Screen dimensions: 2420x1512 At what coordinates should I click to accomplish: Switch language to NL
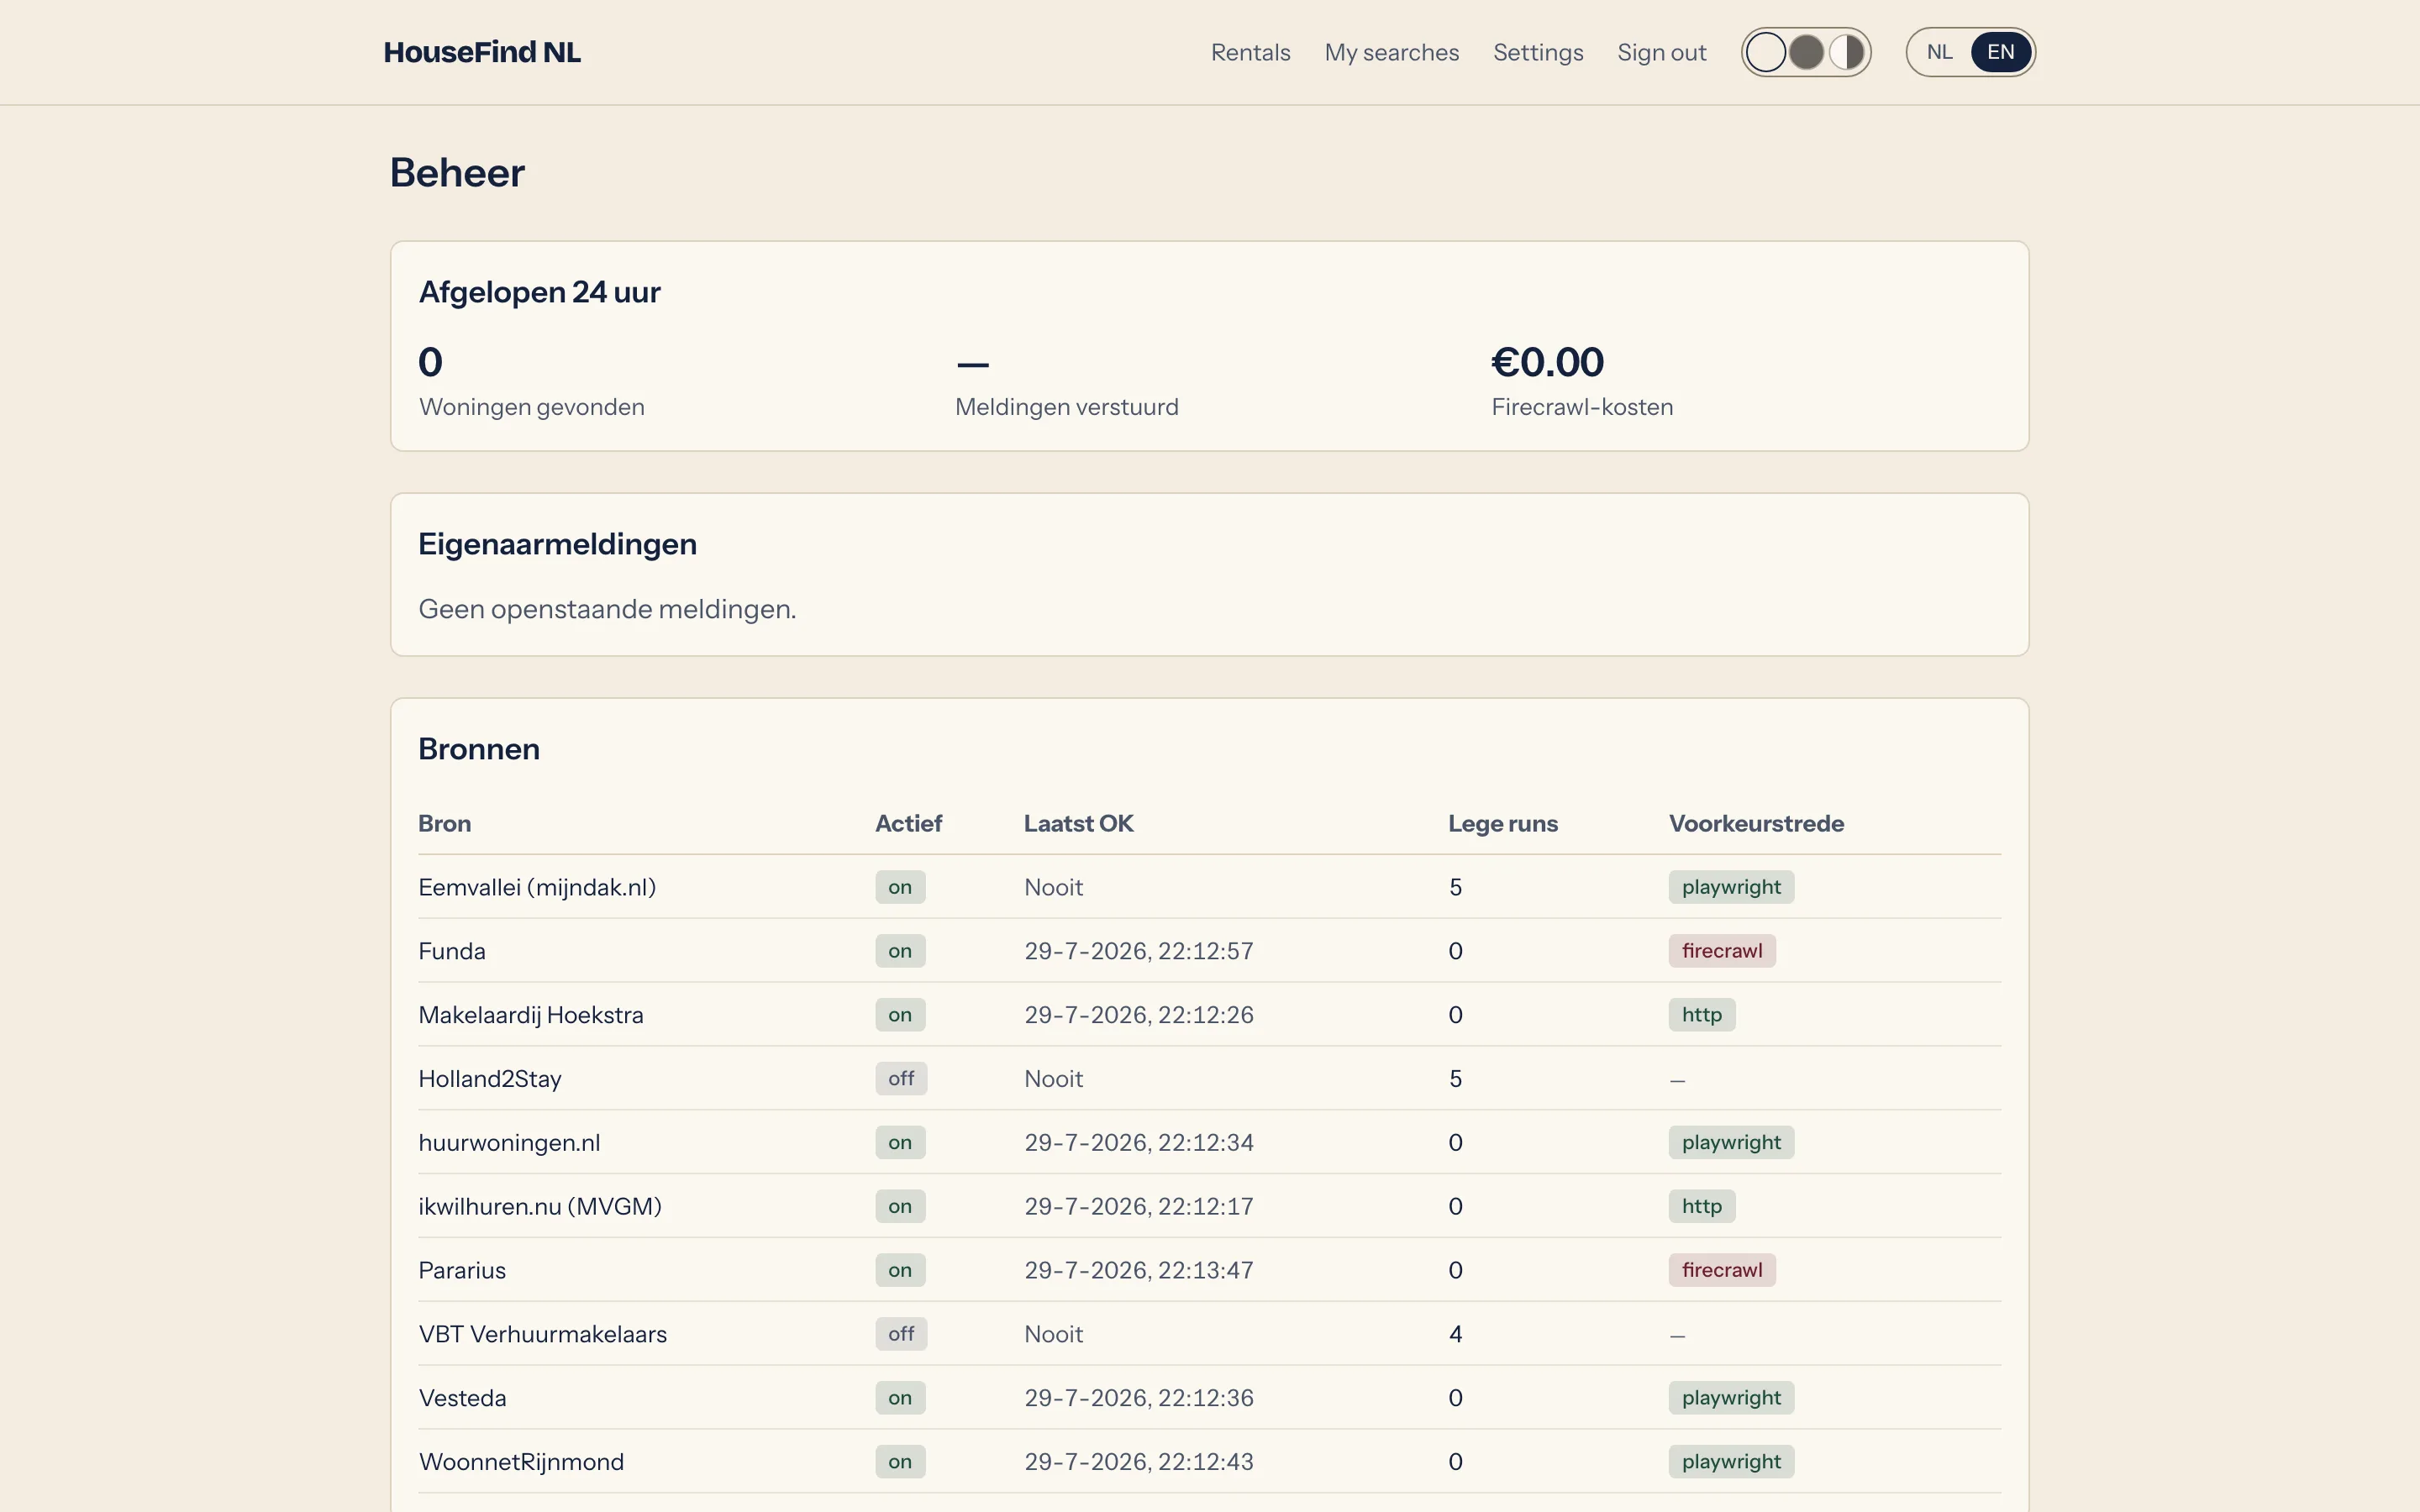tap(1939, 52)
